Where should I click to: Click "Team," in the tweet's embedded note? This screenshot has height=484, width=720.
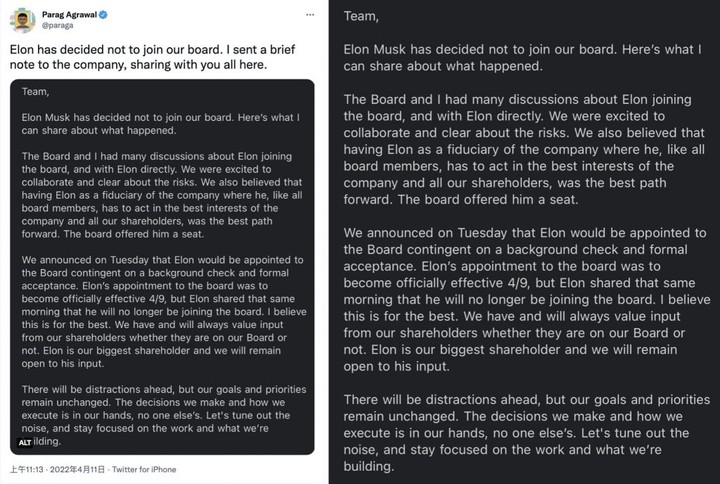coord(33,91)
